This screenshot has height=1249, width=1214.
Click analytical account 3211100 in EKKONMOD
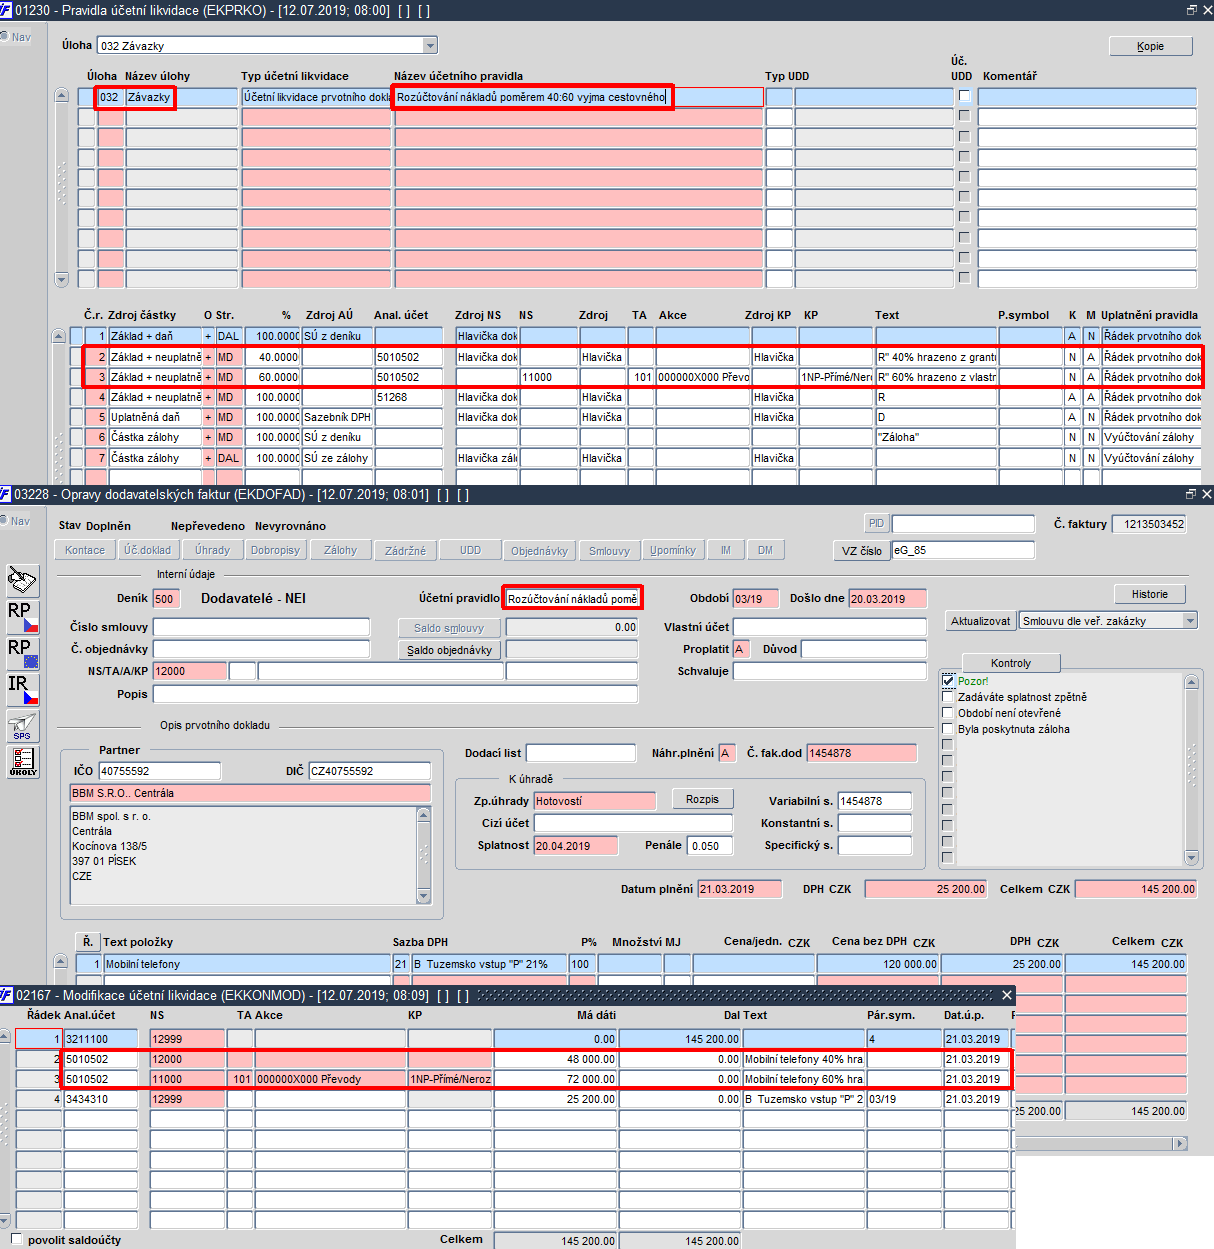point(100,1039)
